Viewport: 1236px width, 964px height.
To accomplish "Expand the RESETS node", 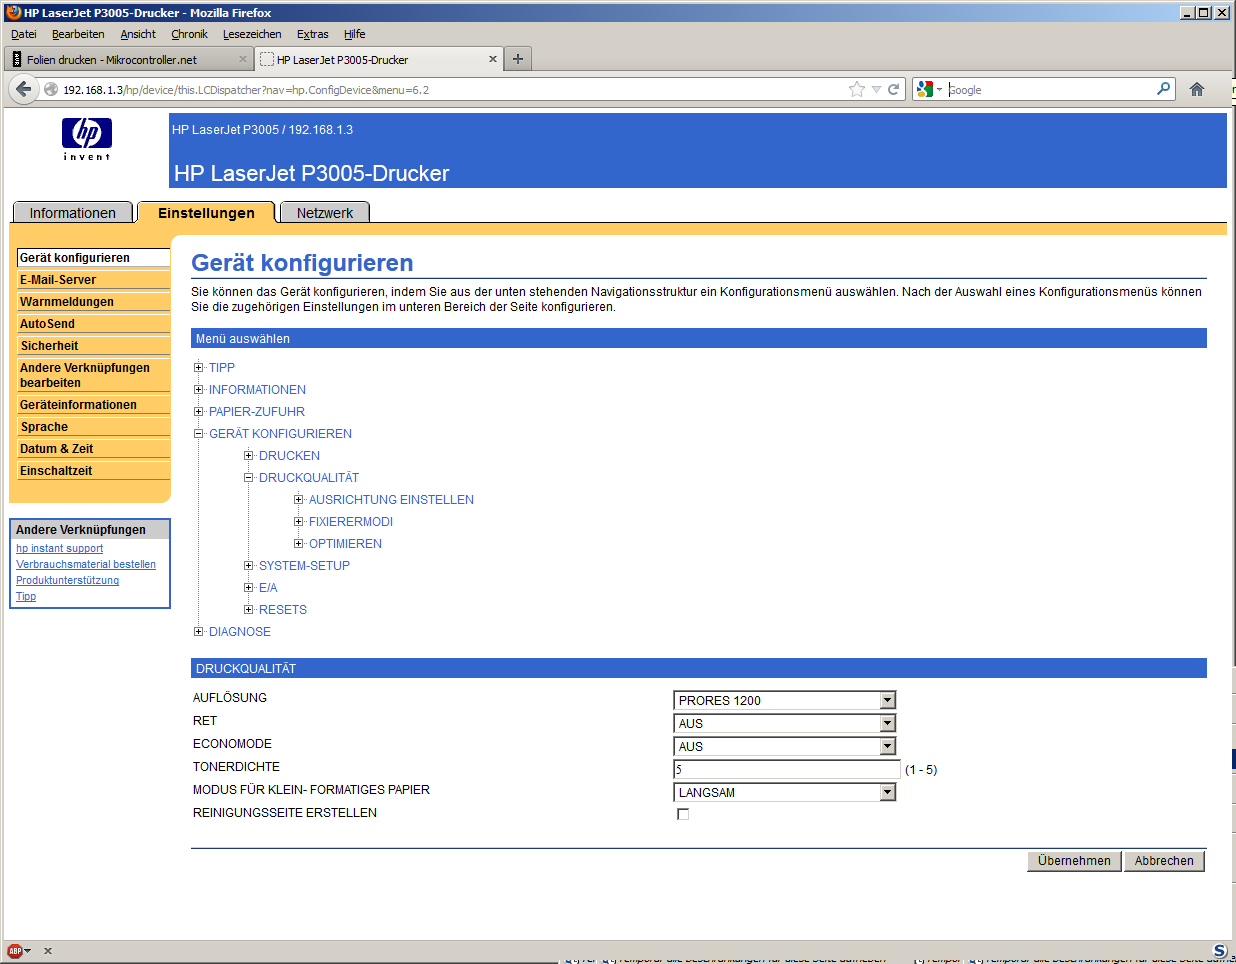I will click(248, 609).
